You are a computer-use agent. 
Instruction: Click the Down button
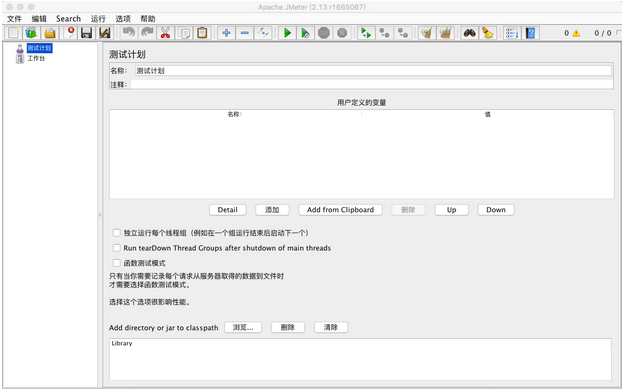(x=496, y=210)
